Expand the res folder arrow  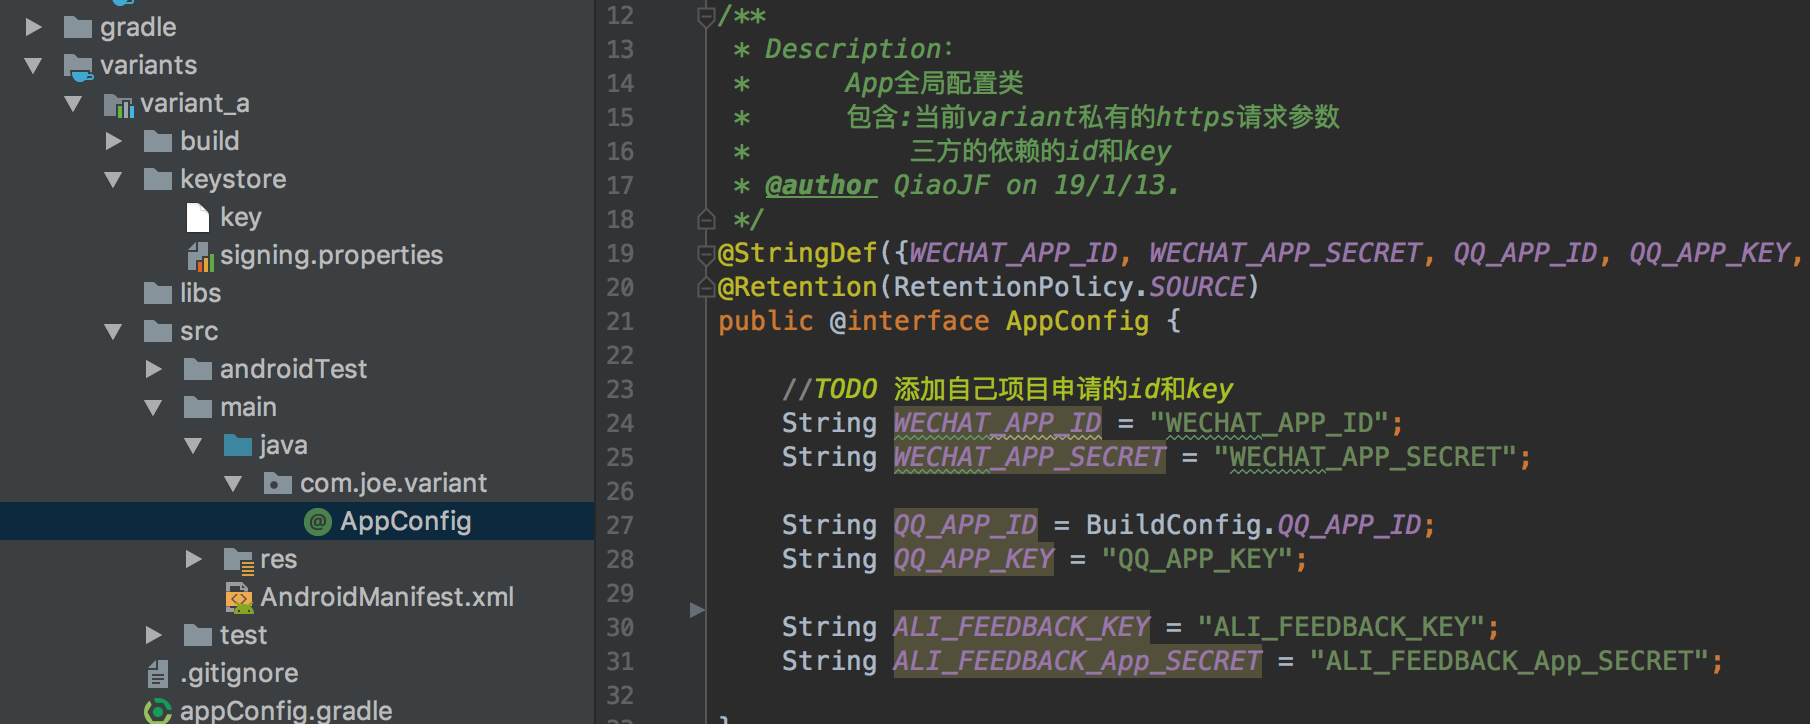pos(193,559)
